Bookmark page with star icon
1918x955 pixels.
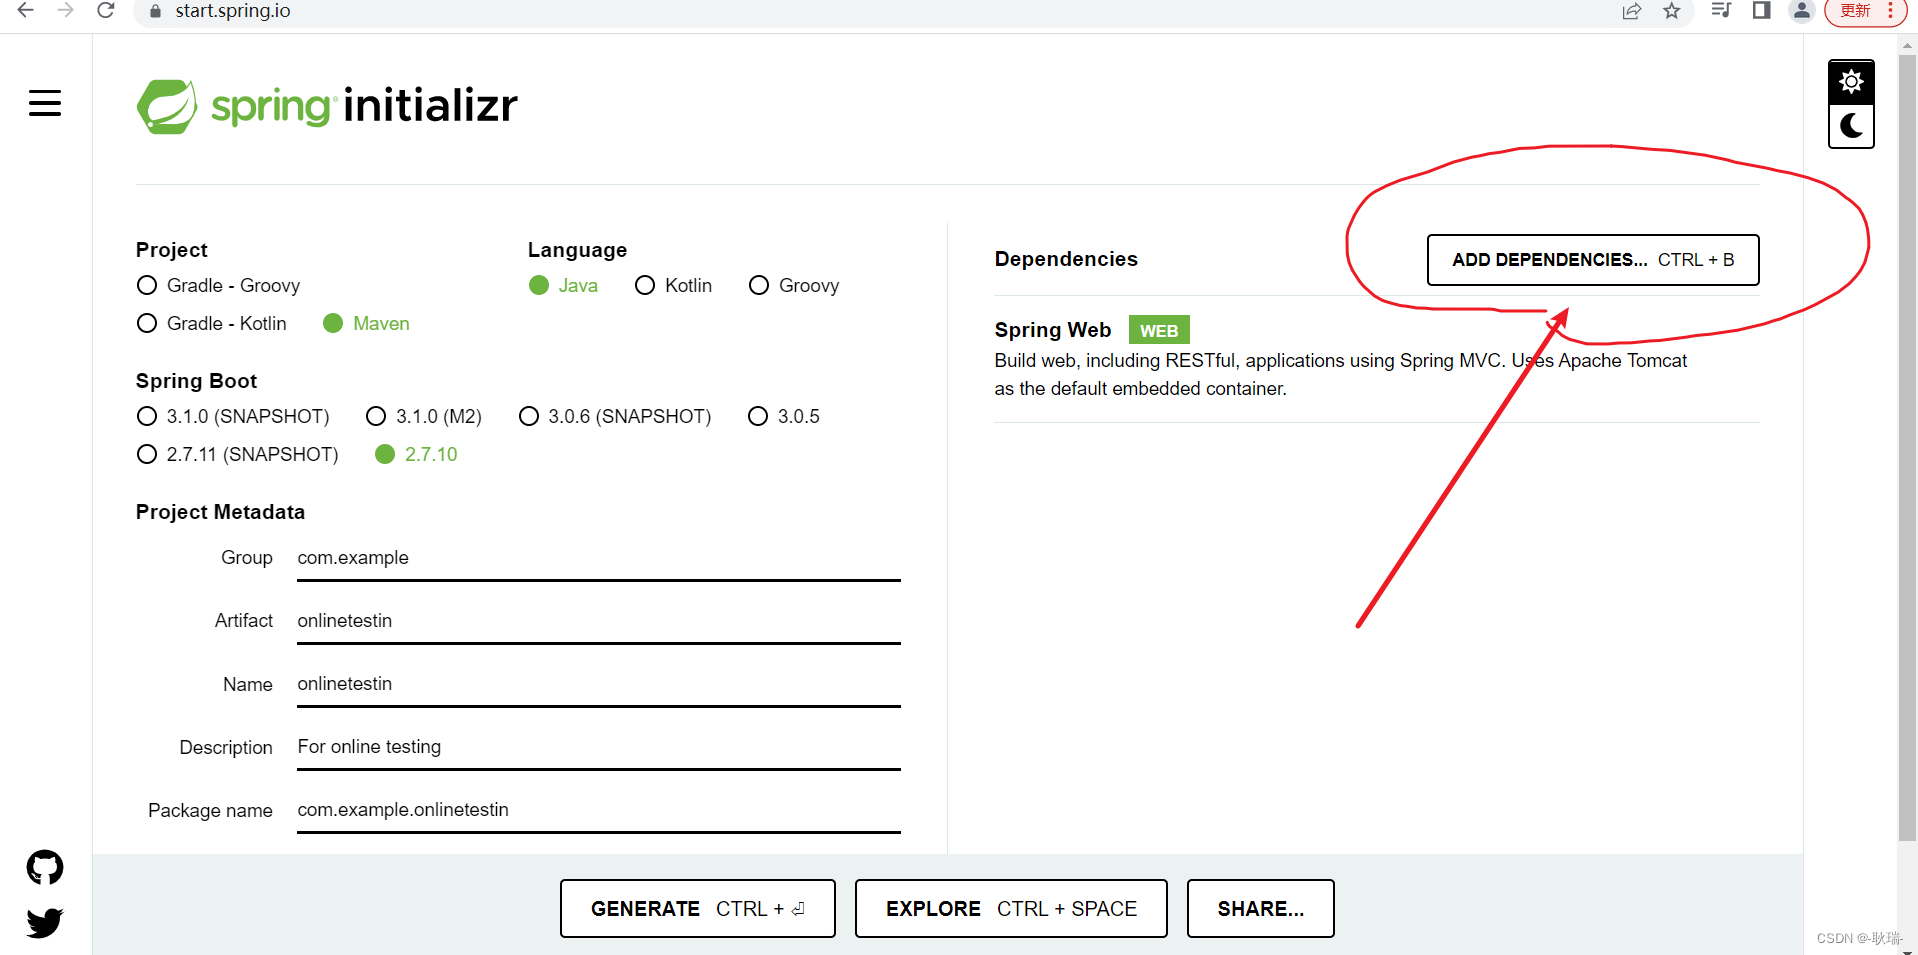(1672, 11)
